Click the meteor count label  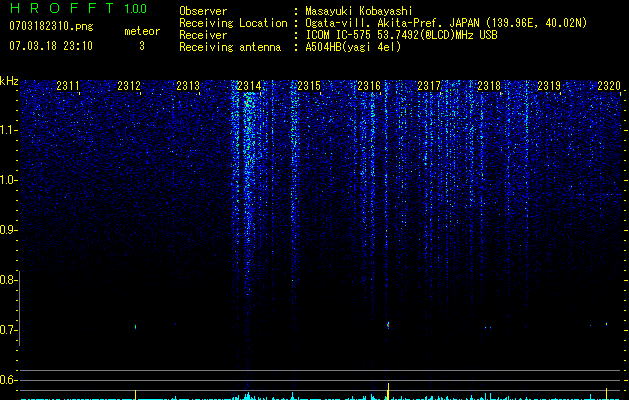click(x=142, y=31)
